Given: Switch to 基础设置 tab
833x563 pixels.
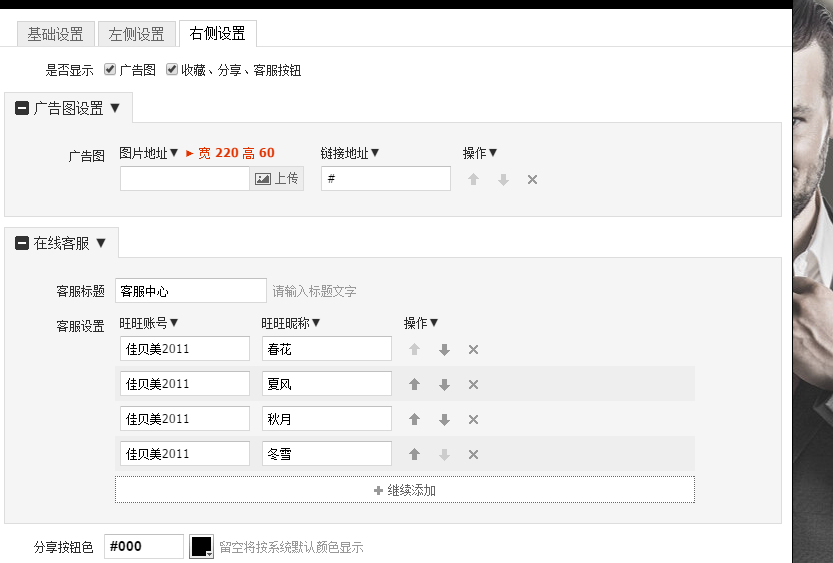Looking at the screenshot, I should (55, 34).
